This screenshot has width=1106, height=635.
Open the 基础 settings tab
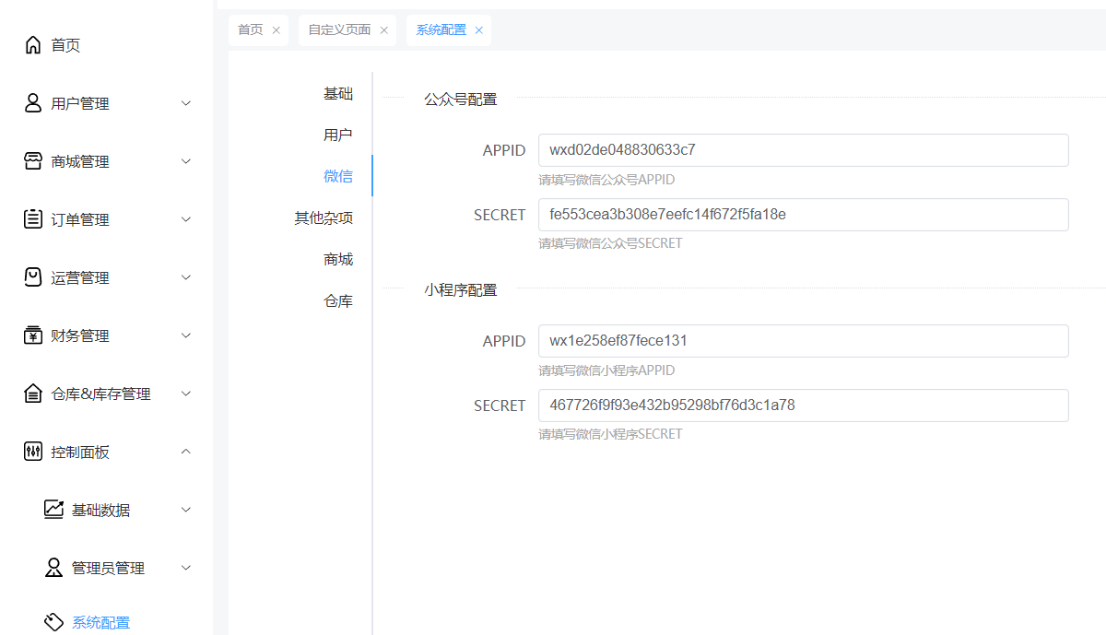[x=338, y=94]
